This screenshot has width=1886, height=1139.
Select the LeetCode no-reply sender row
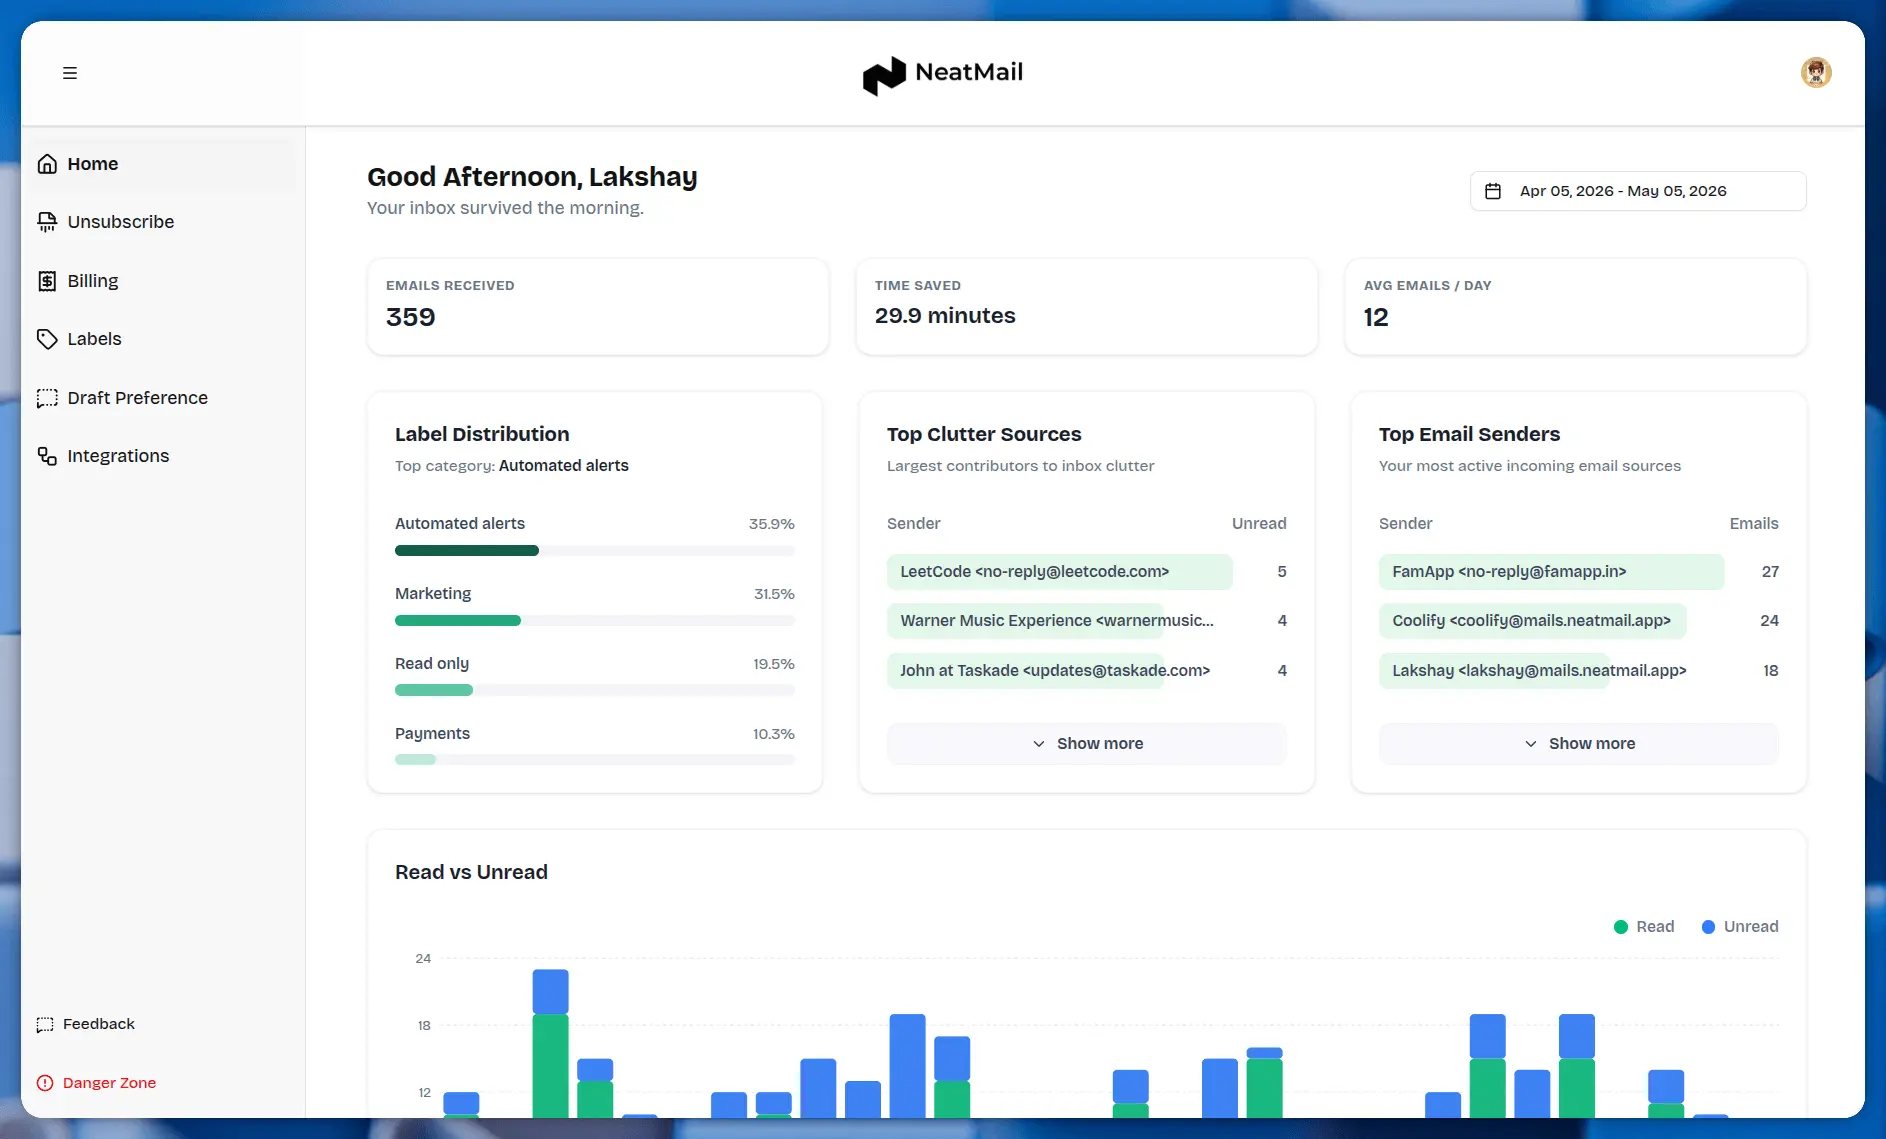[1087, 572]
